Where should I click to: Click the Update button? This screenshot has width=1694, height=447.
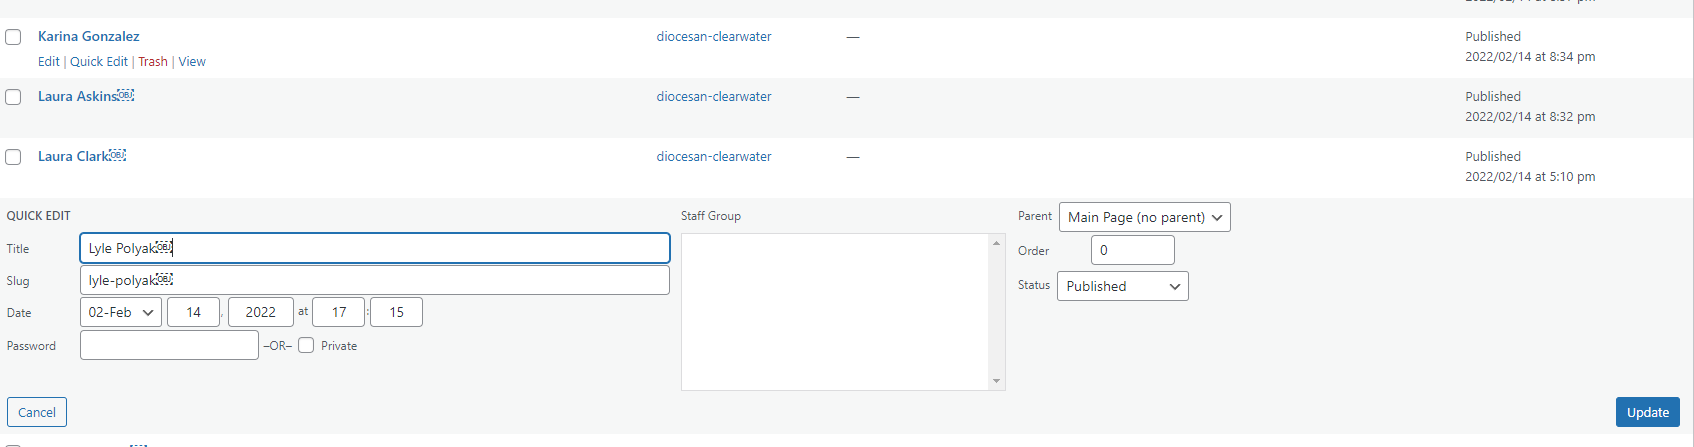coord(1647,412)
